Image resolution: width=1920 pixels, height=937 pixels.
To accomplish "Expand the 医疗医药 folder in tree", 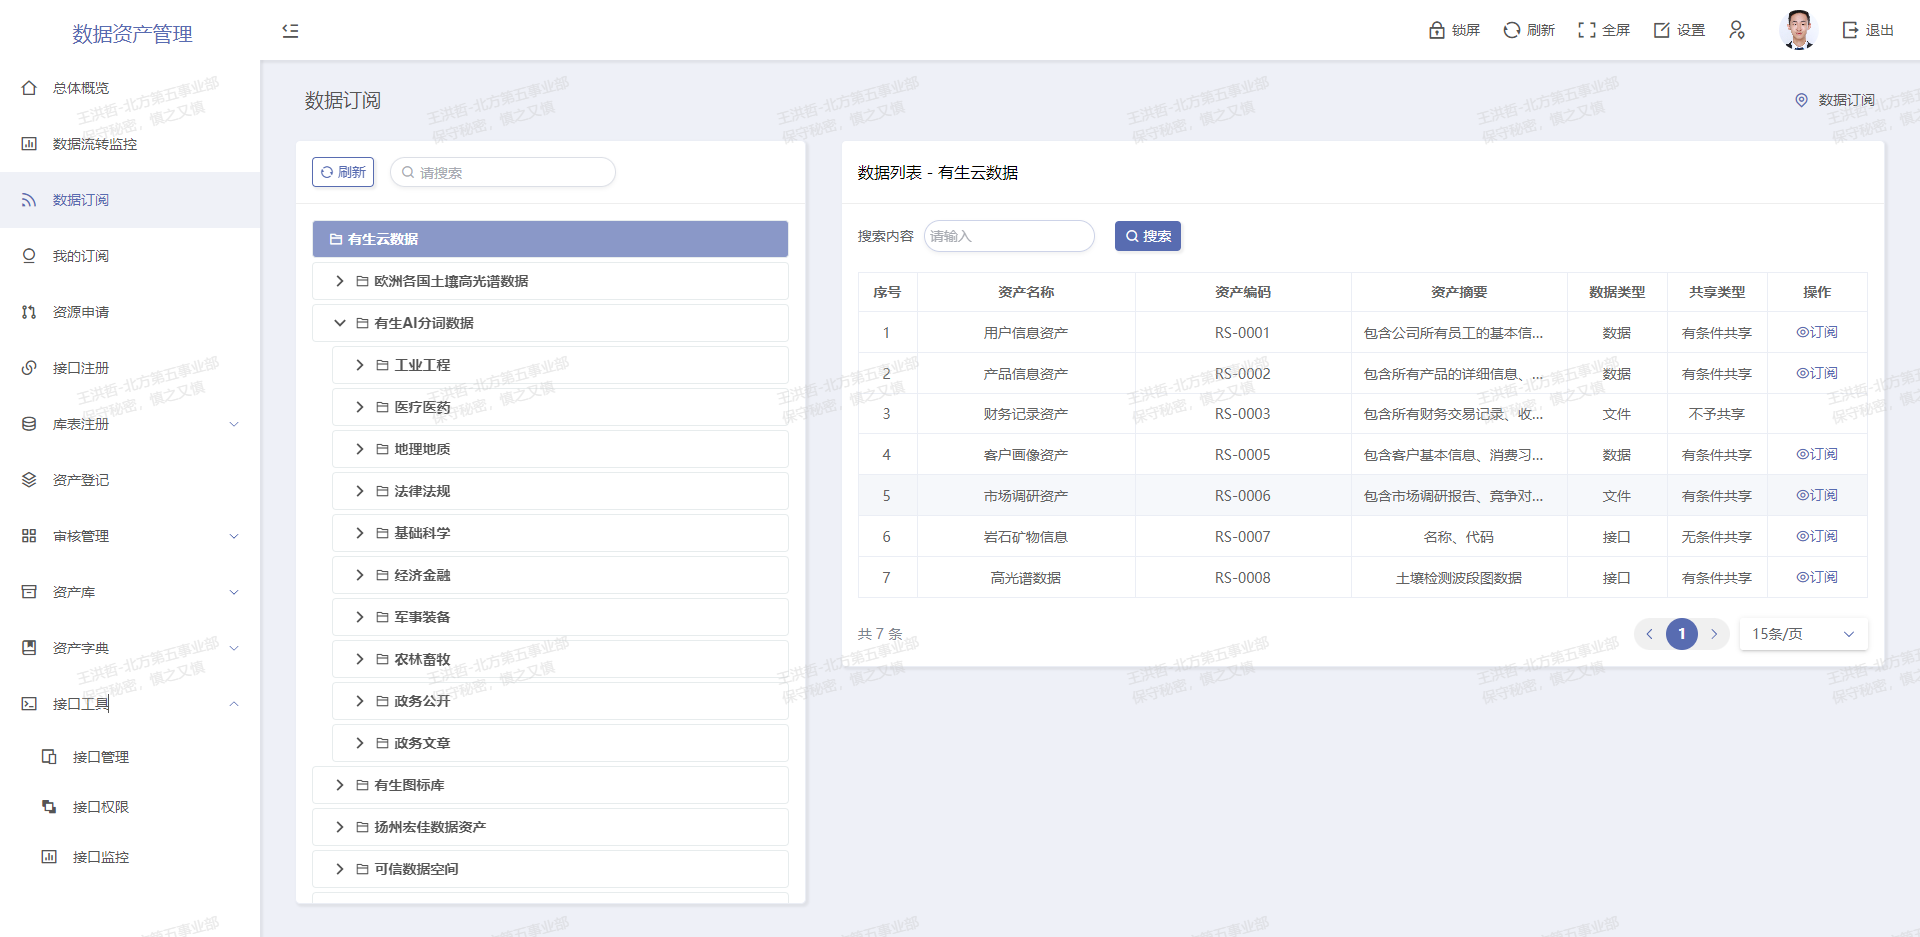I will click(360, 407).
